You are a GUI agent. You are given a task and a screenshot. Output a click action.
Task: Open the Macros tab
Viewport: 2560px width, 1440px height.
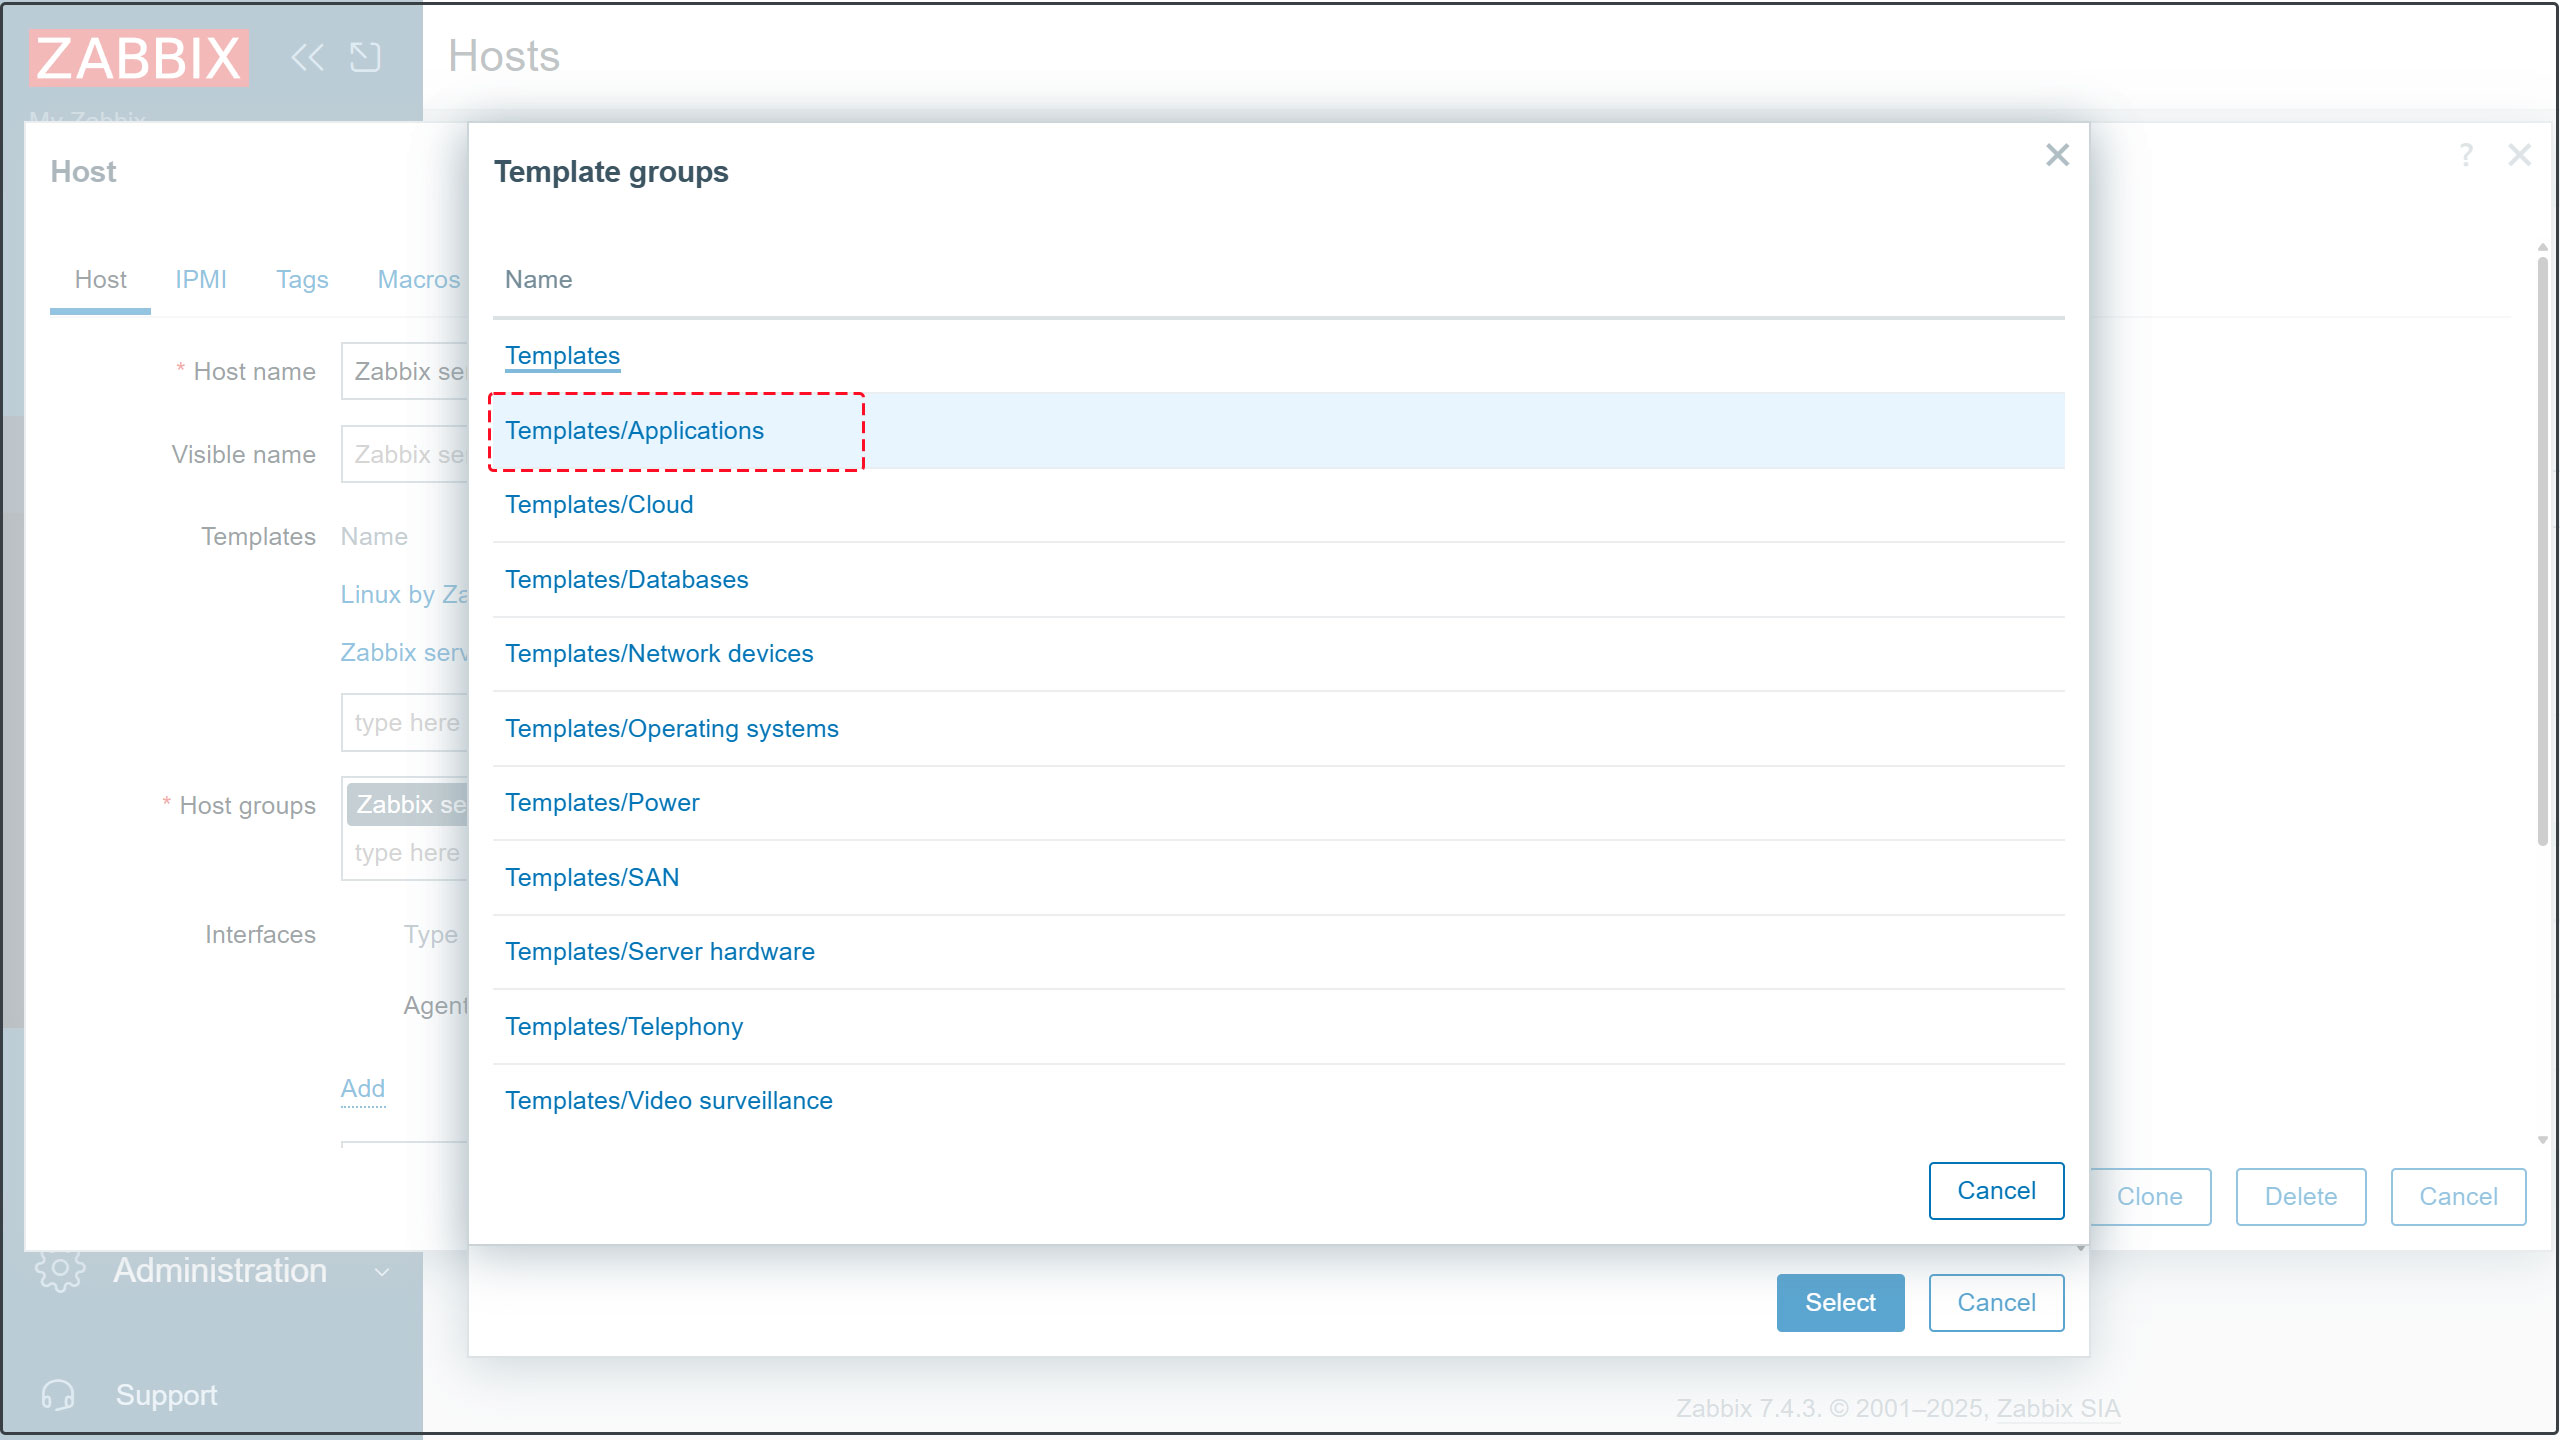pos(418,280)
